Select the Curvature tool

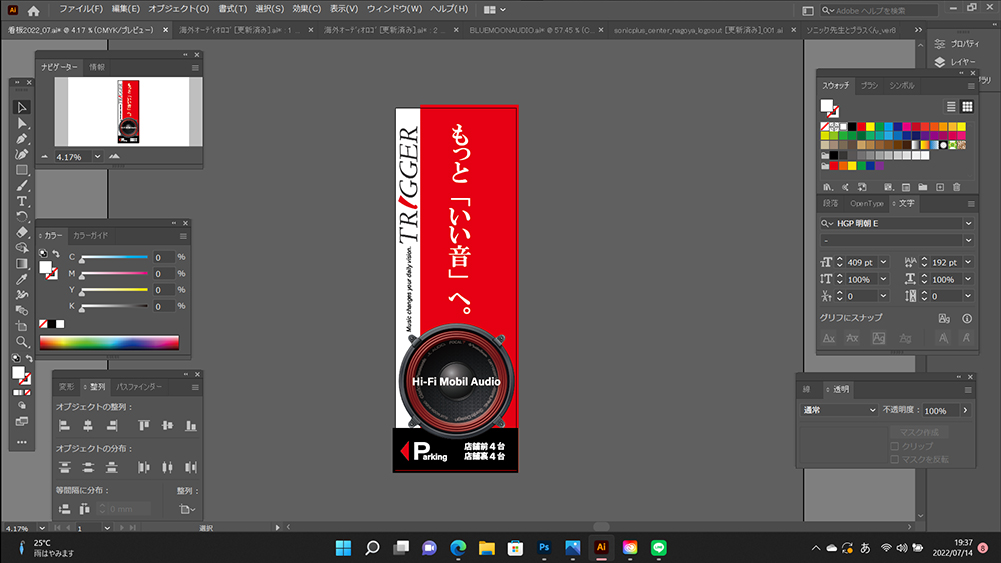(x=22, y=154)
